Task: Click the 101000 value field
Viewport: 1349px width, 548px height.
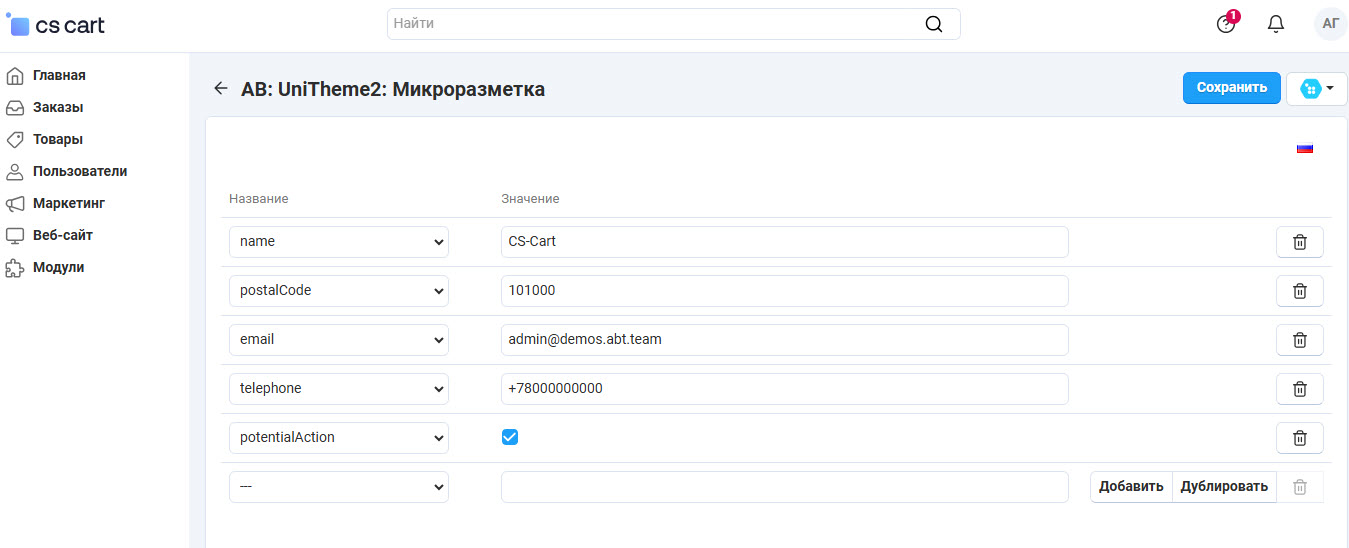Action: click(785, 291)
